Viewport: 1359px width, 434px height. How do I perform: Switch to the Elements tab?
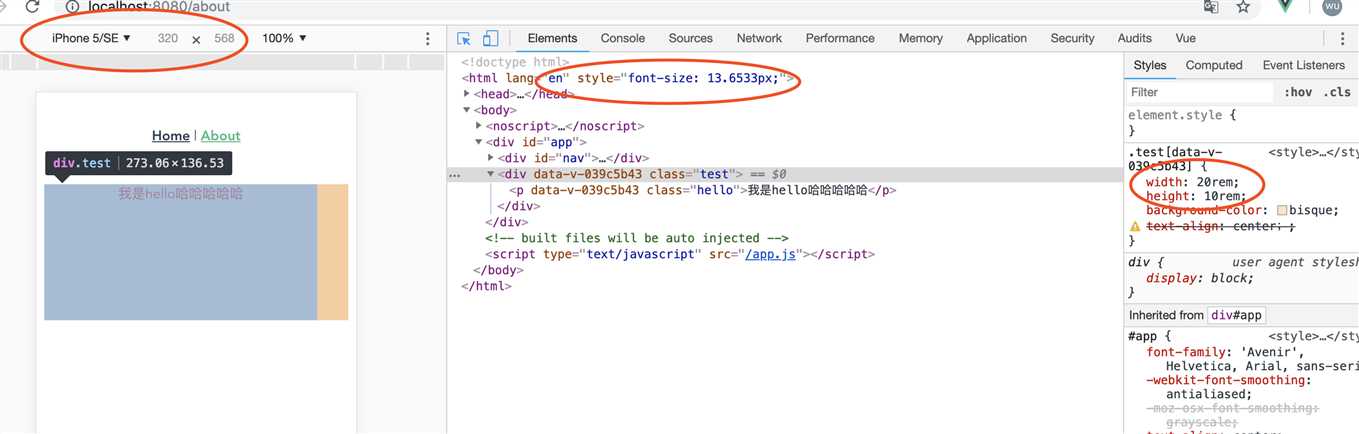[x=552, y=38]
